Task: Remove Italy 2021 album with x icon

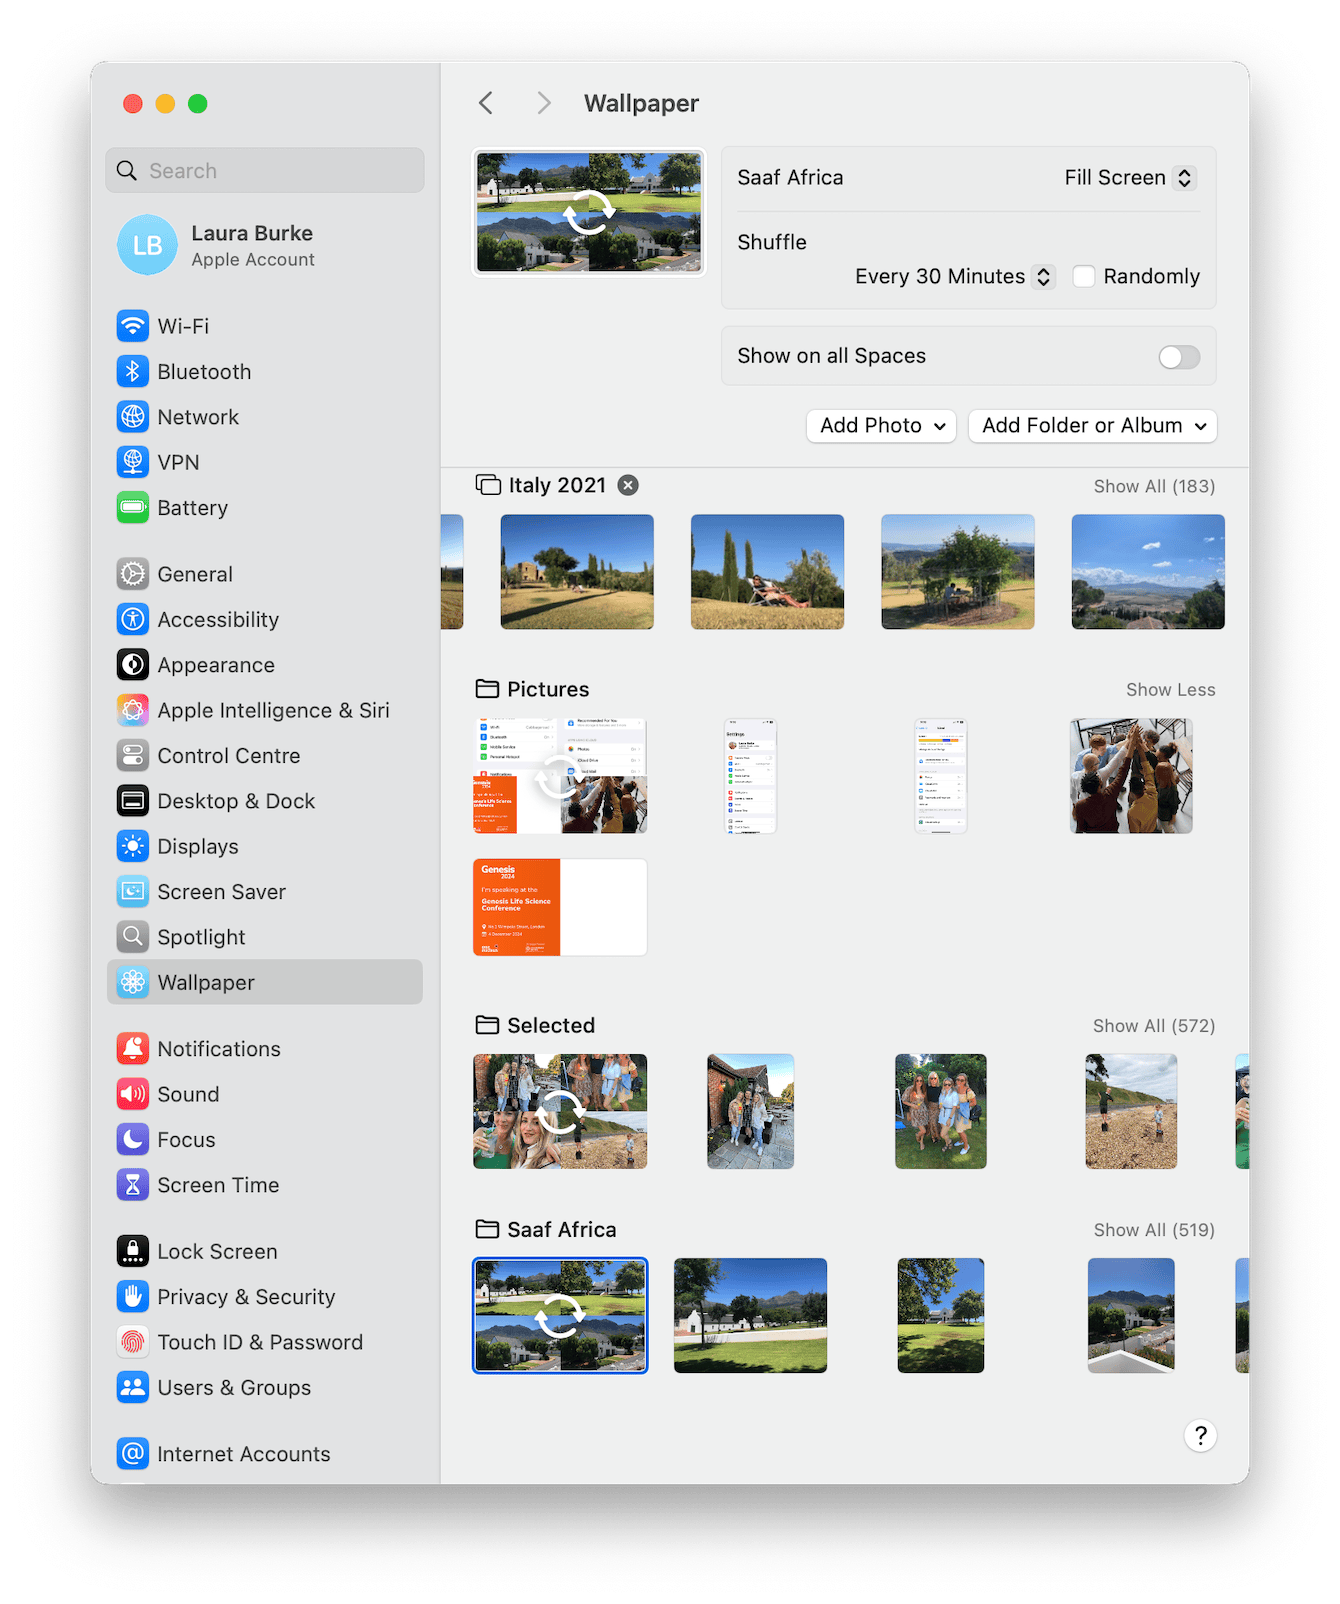Action: (628, 485)
